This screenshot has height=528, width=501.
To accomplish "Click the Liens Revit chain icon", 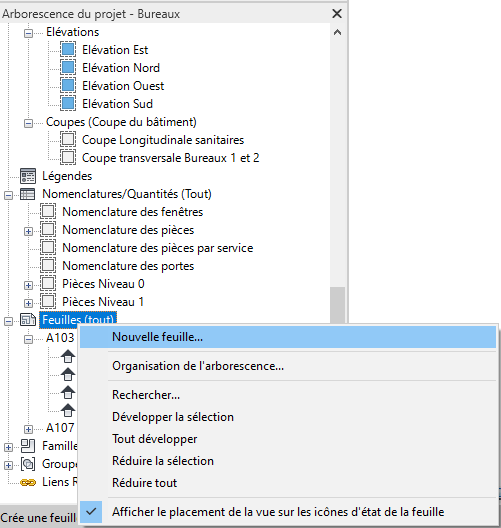I will click(x=28, y=483).
